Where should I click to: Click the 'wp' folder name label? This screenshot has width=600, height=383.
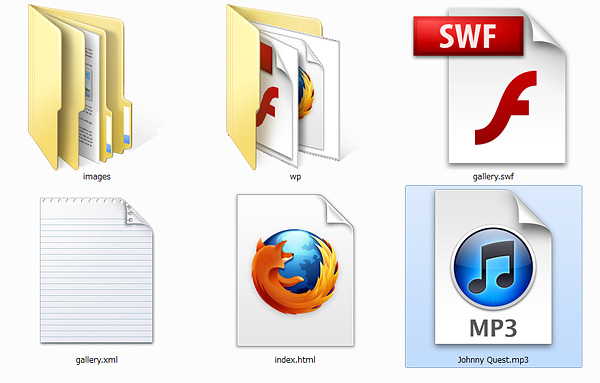[x=295, y=177]
